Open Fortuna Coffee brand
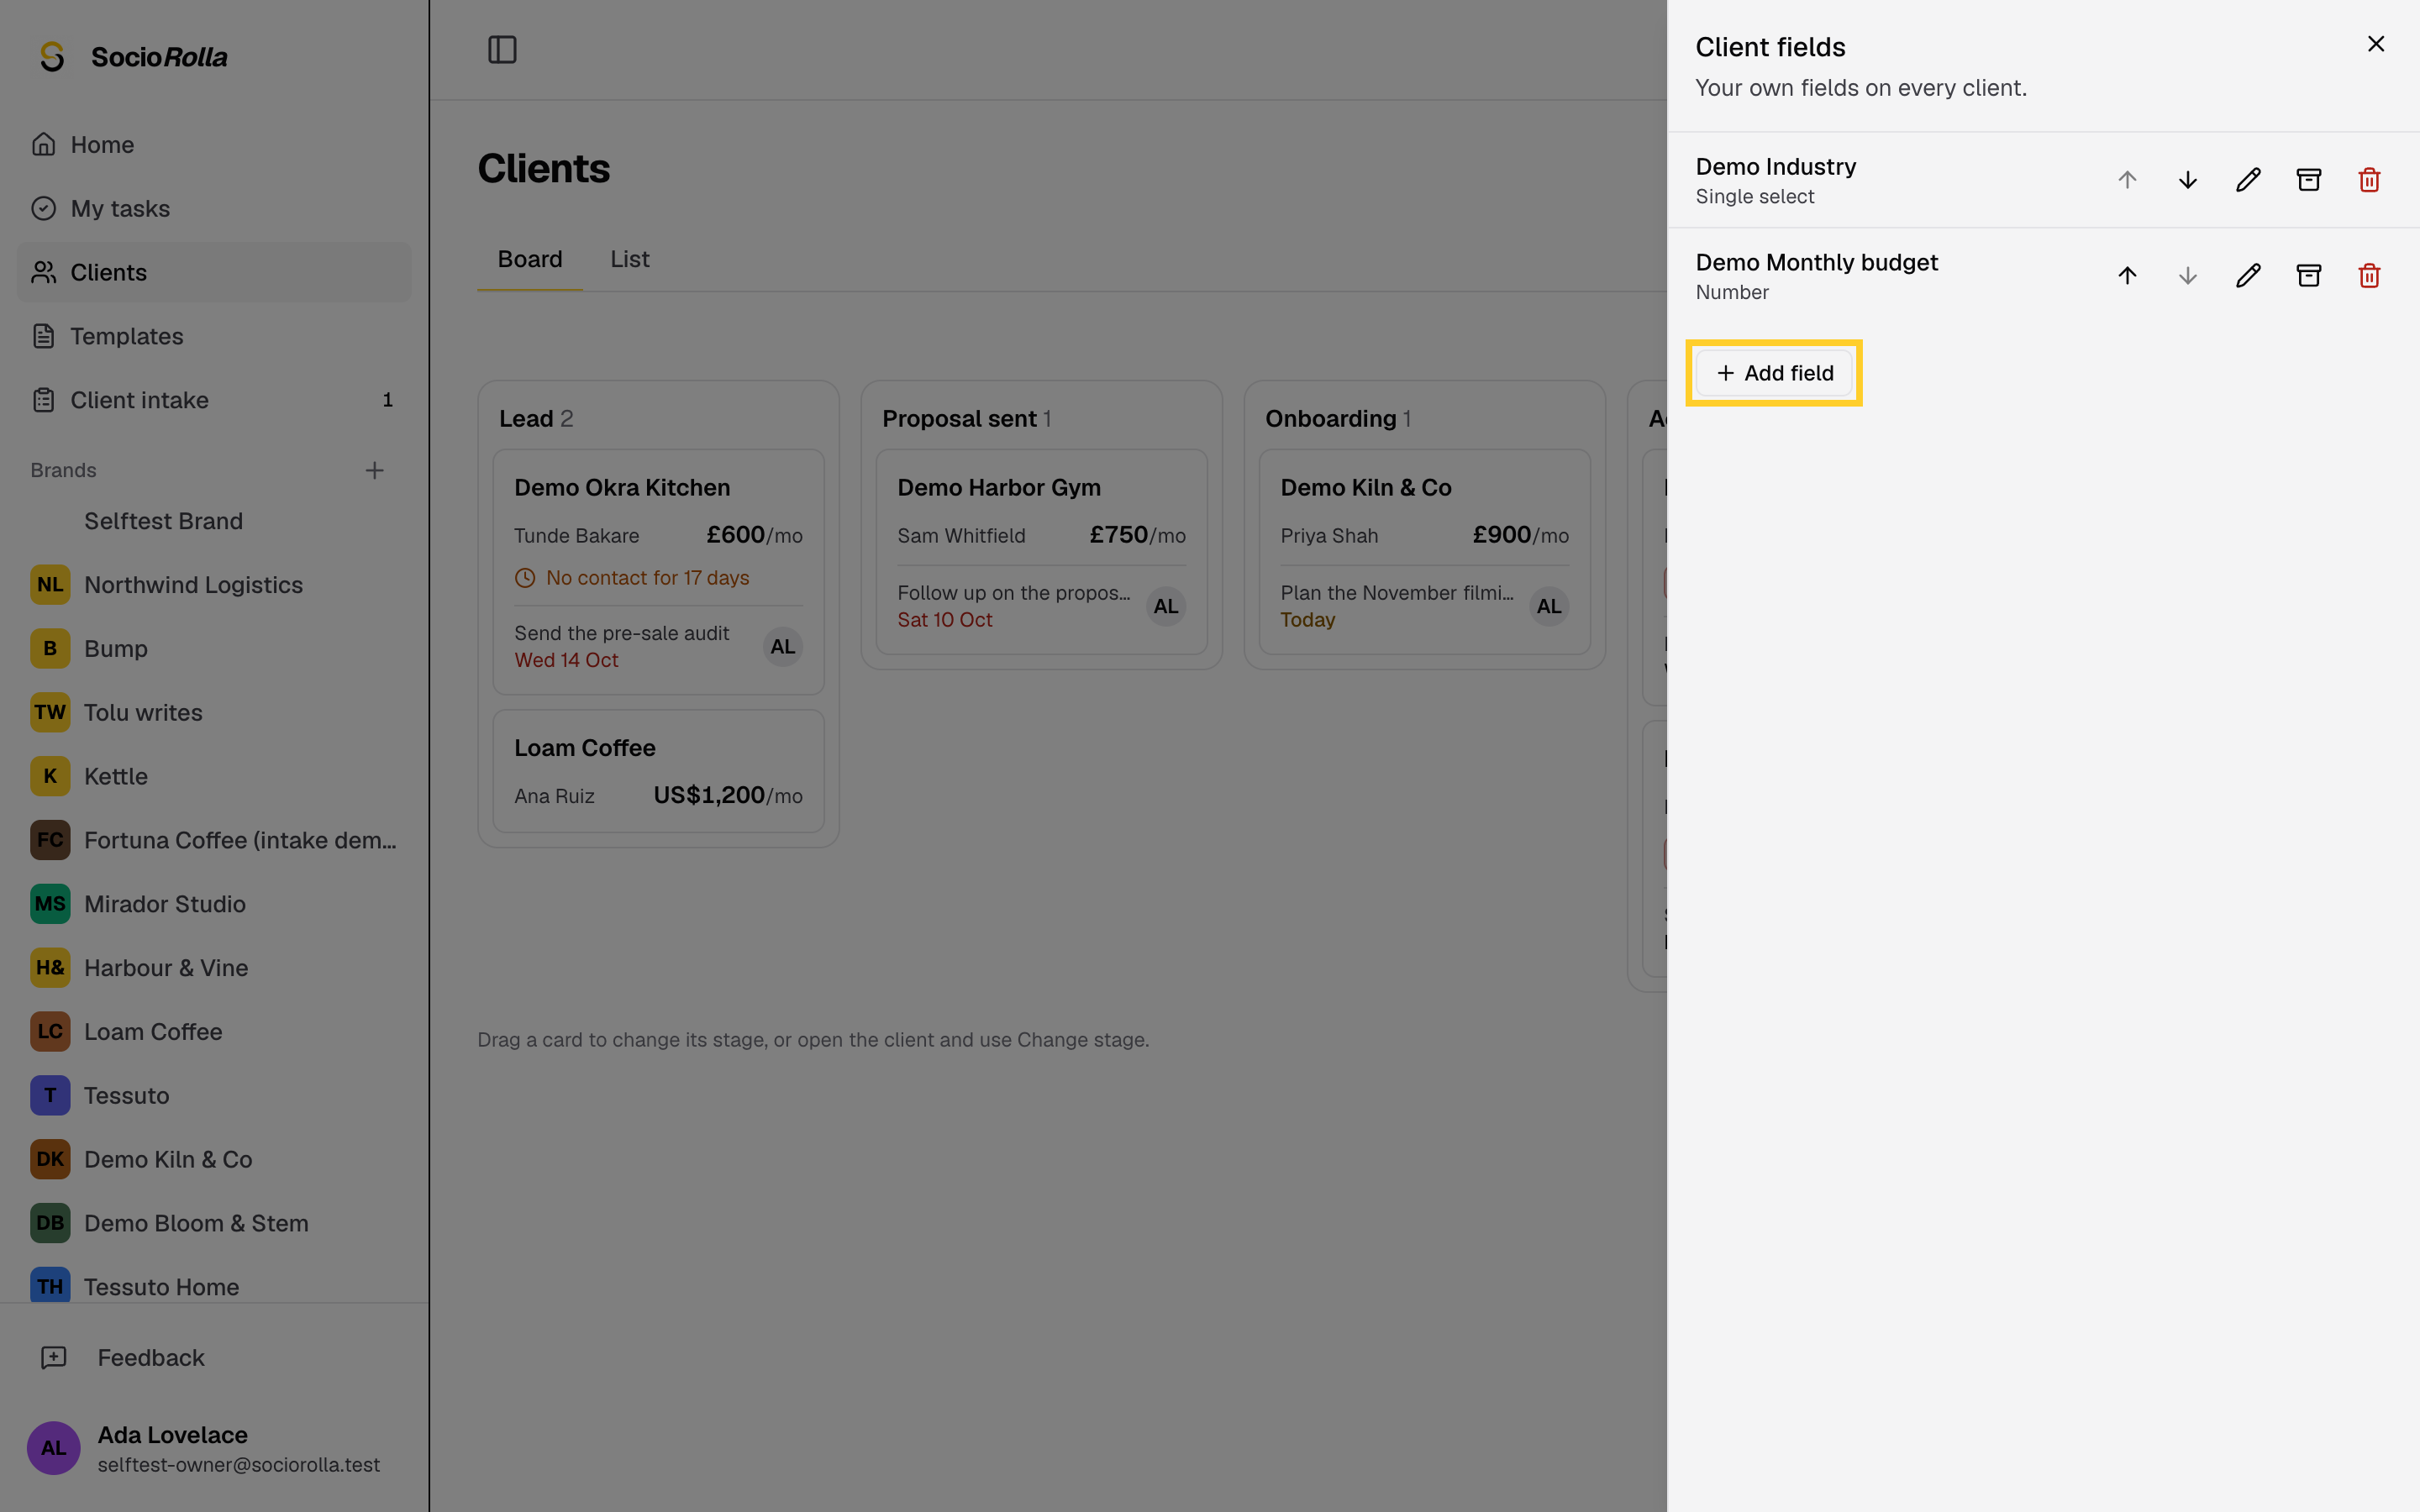 click(x=214, y=840)
